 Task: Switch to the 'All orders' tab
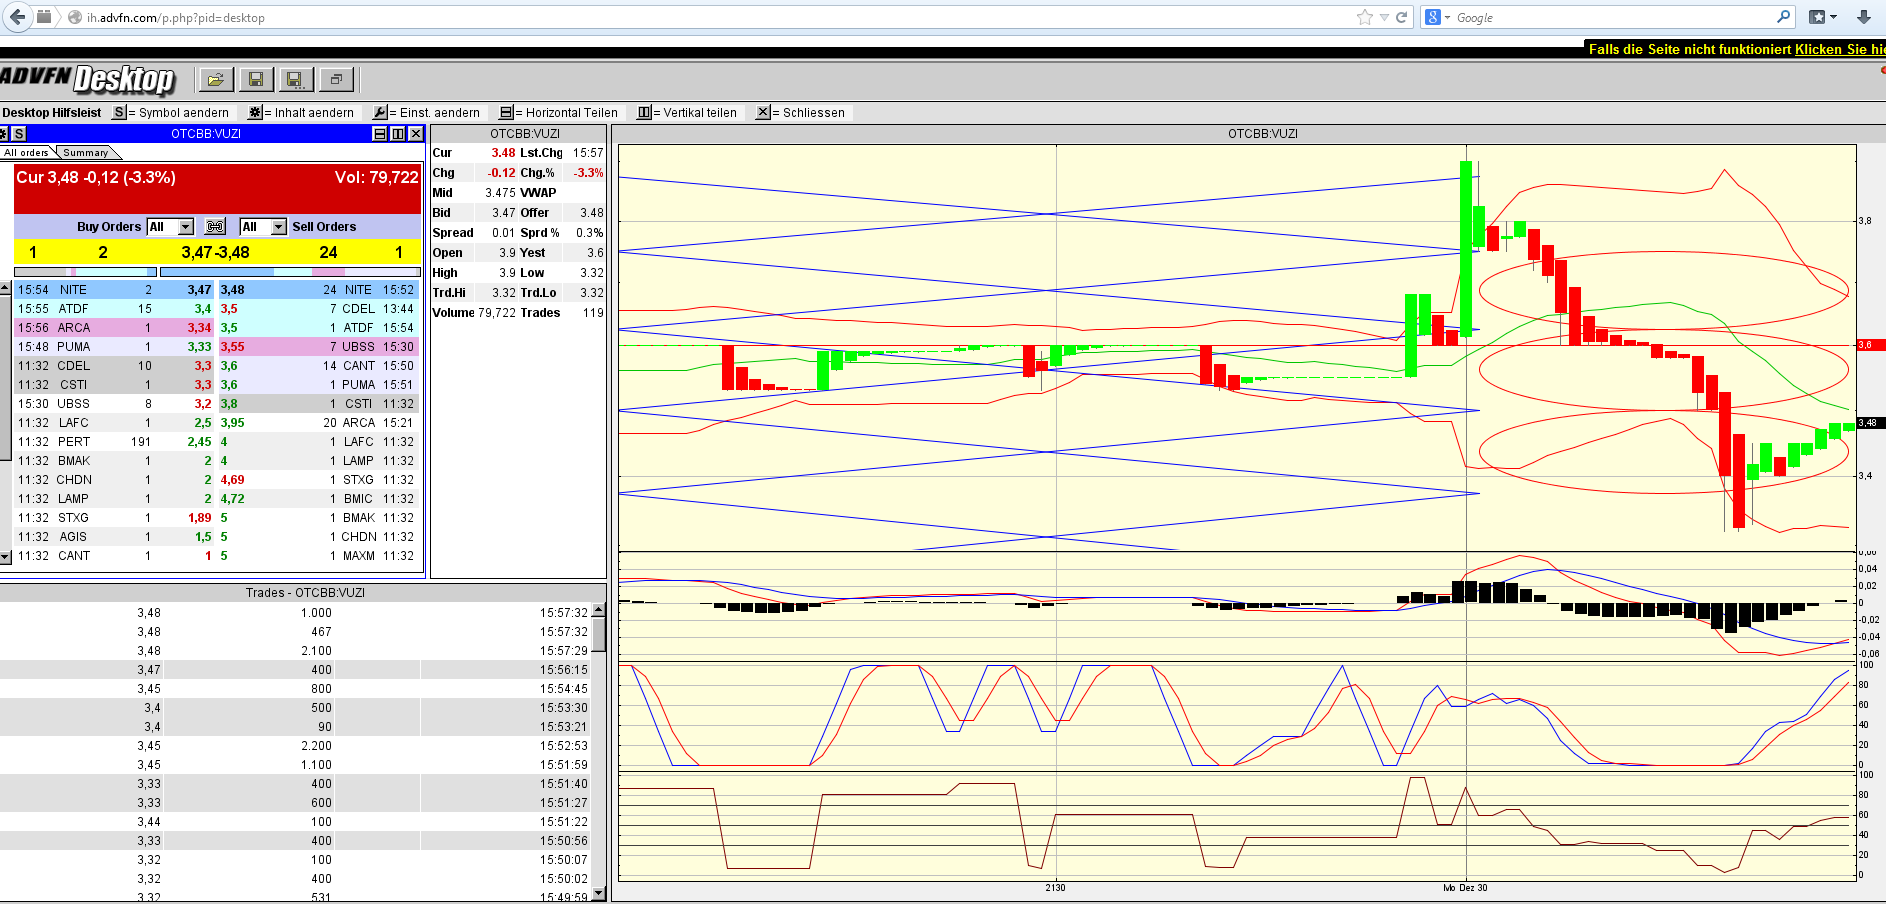(26, 153)
